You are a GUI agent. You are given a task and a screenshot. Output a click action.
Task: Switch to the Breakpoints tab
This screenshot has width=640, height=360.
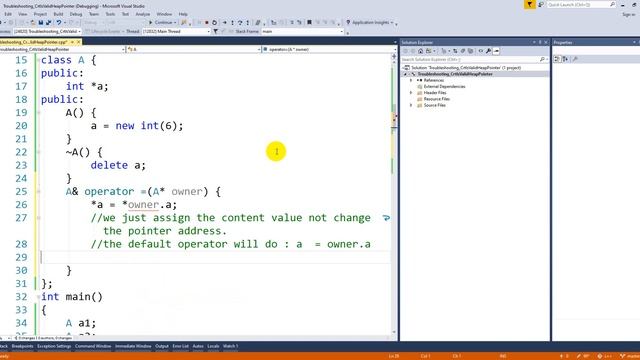(x=22, y=346)
